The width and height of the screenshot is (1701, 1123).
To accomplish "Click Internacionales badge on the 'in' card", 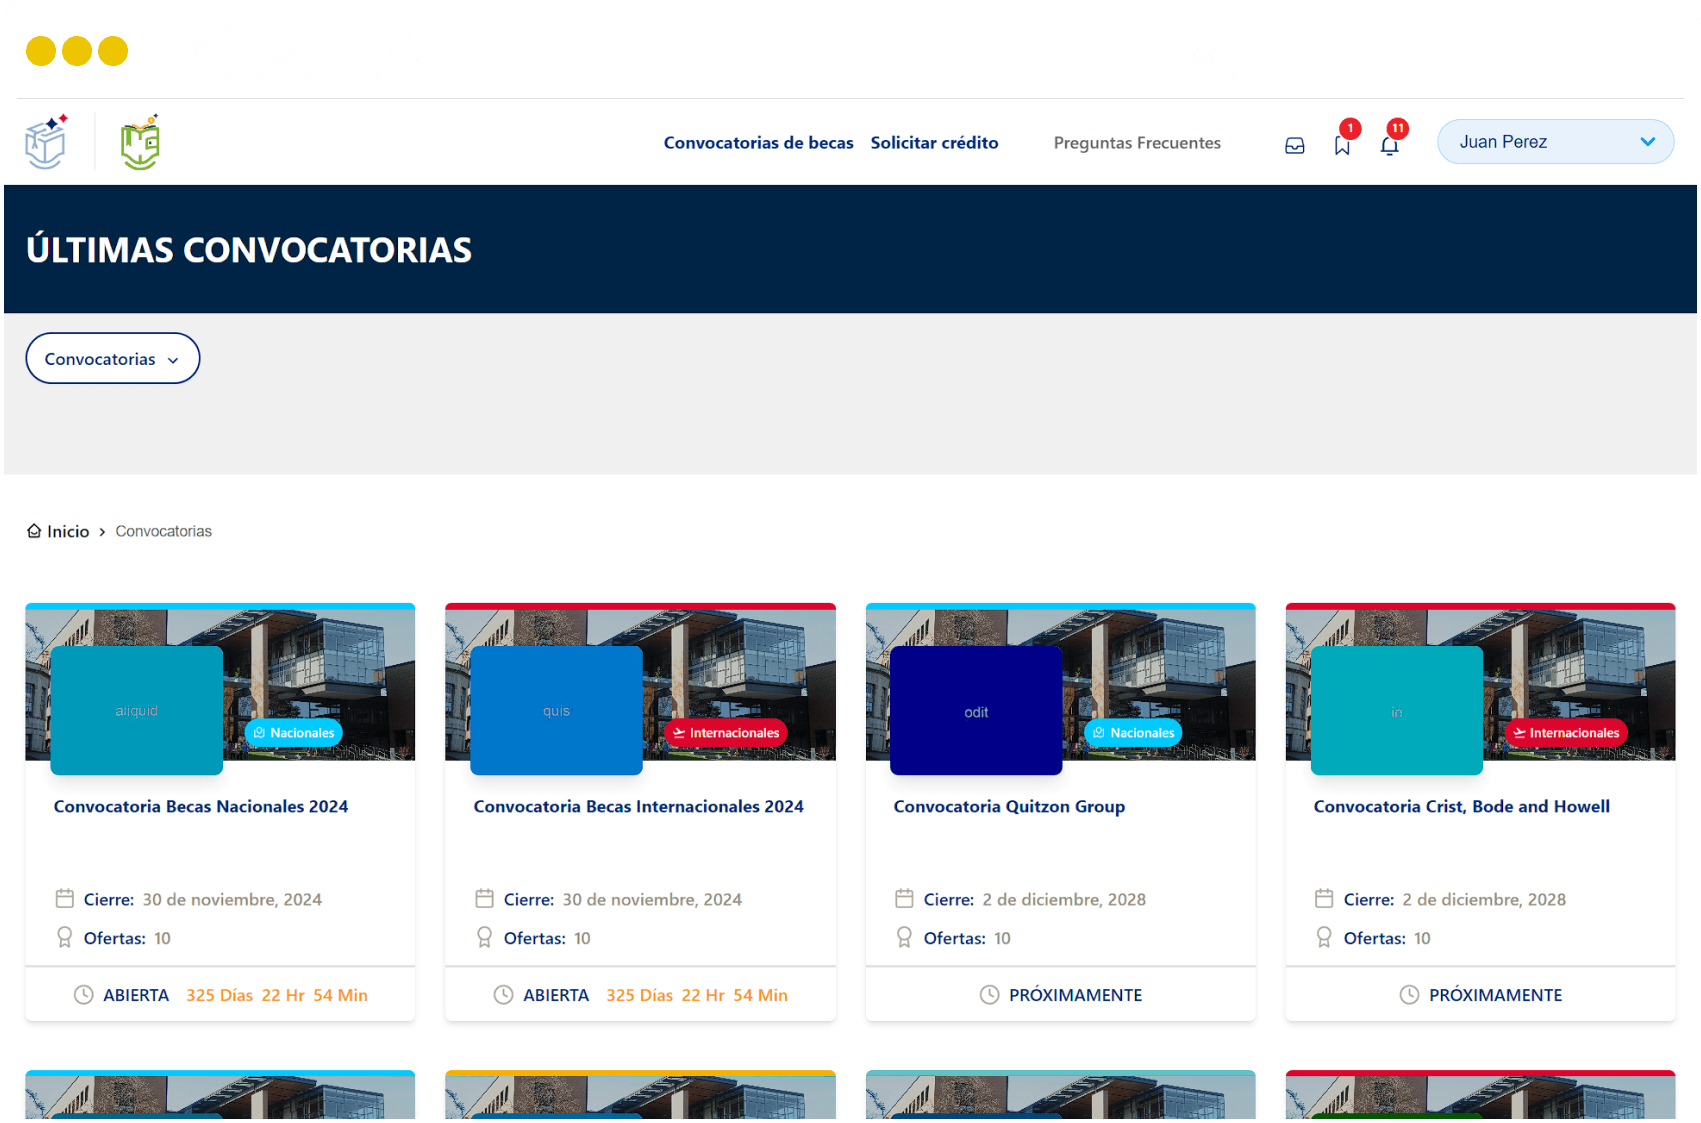I will (1566, 733).
